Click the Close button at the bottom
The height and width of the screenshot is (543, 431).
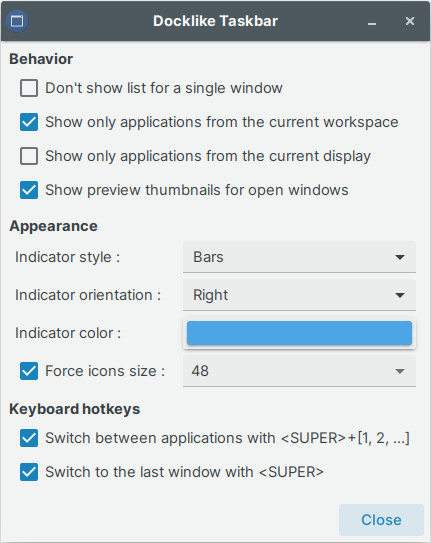pos(381,520)
